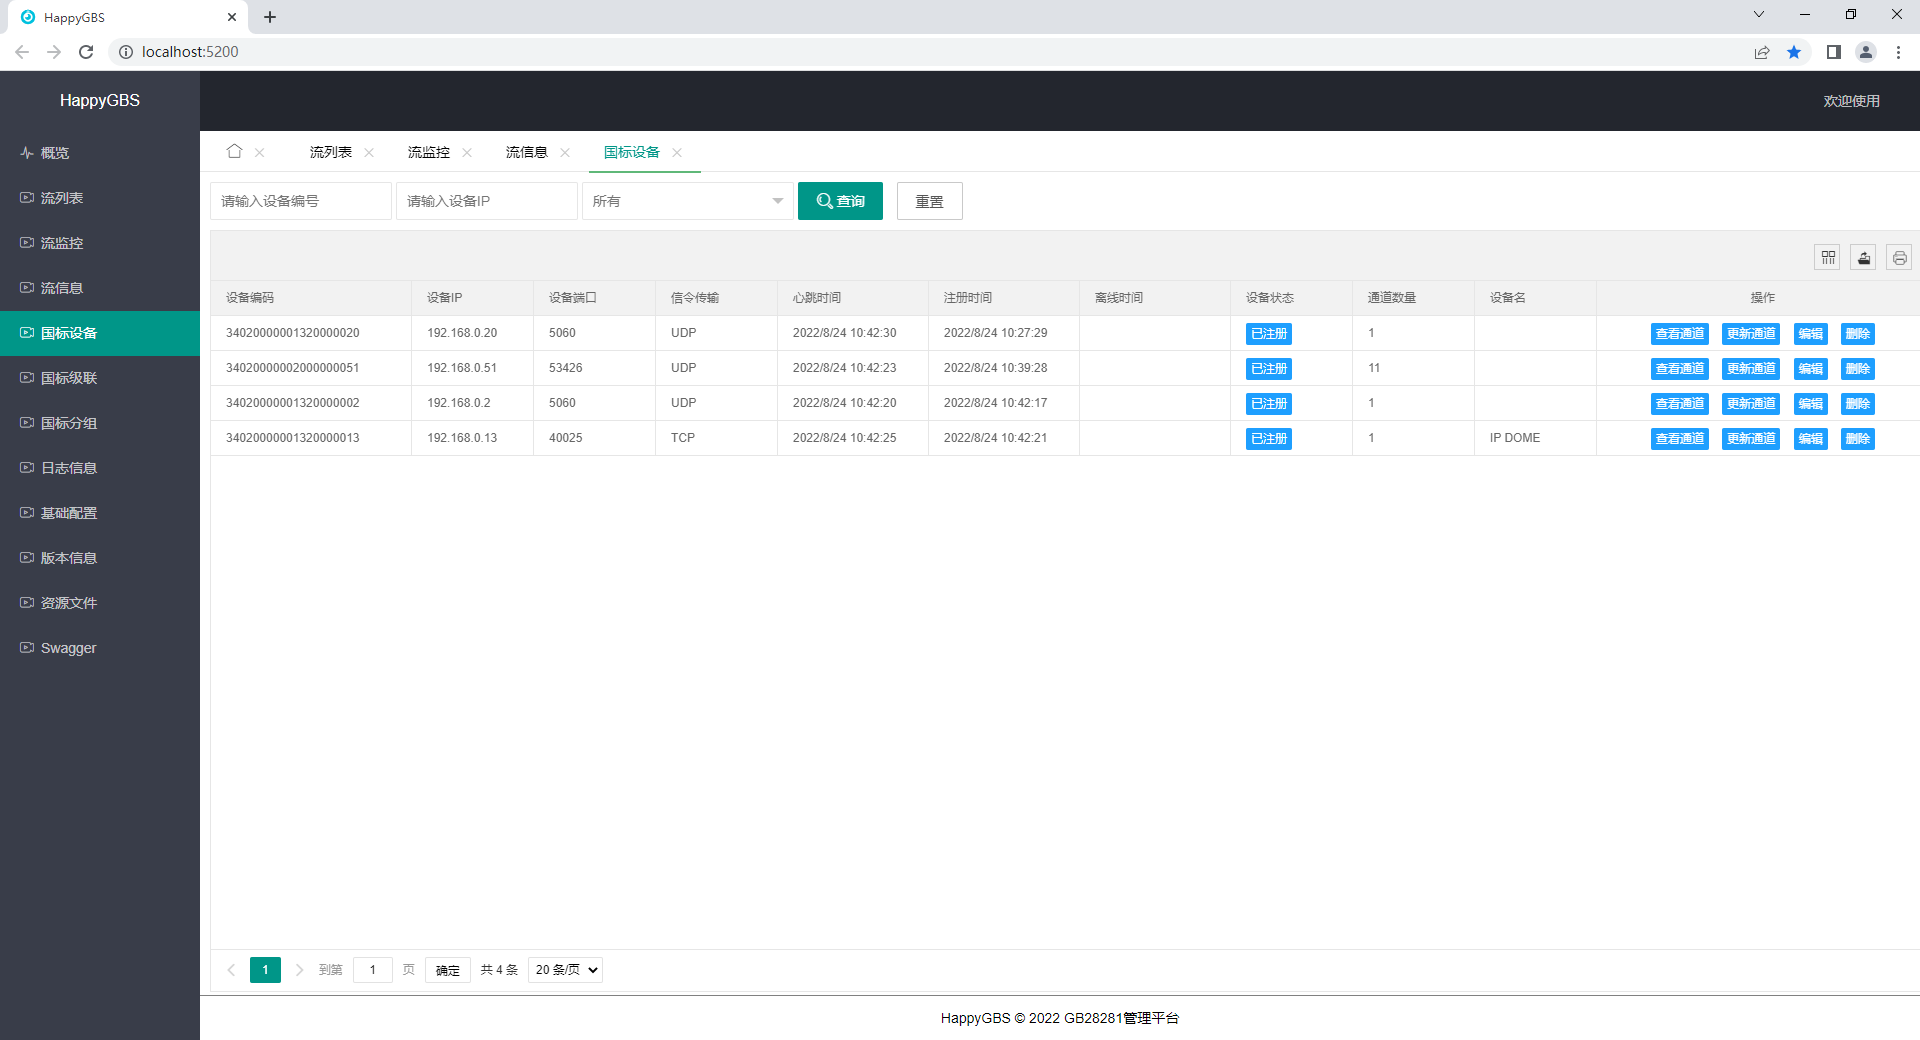1920x1040 pixels.
Task: Expand the 所有 status dropdown
Action: [687, 201]
